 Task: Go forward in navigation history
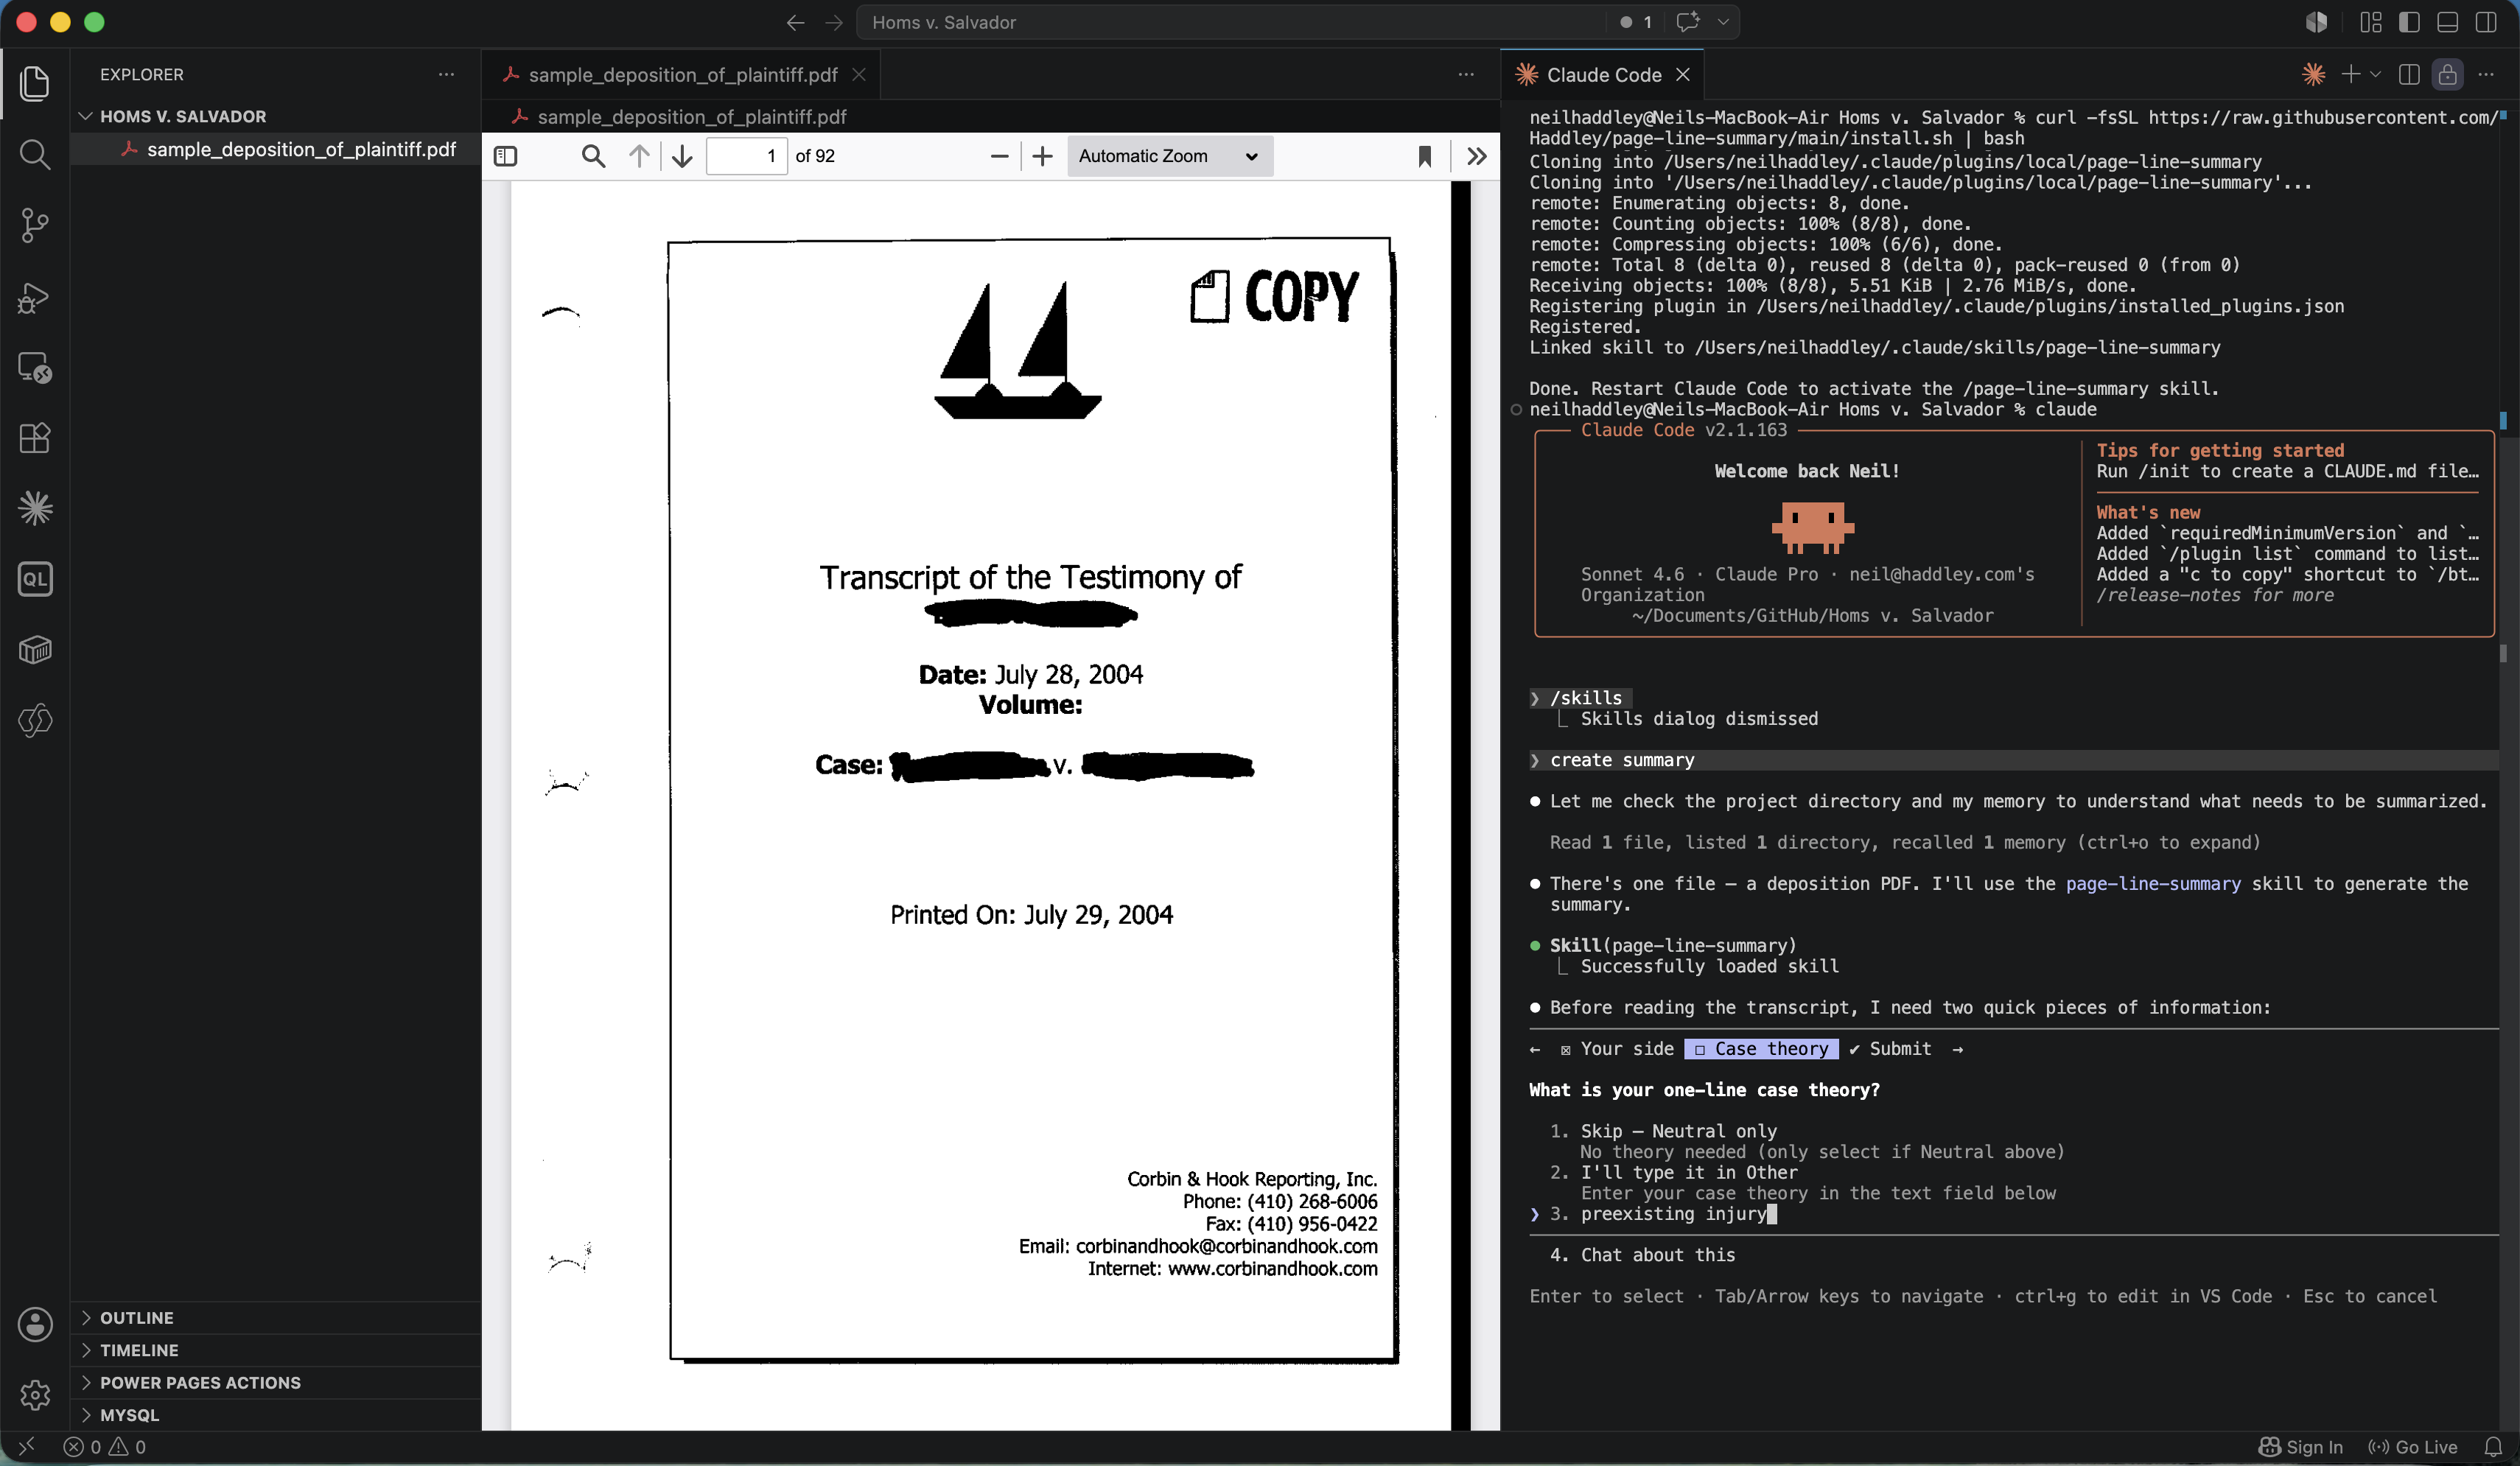pos(833,22)
